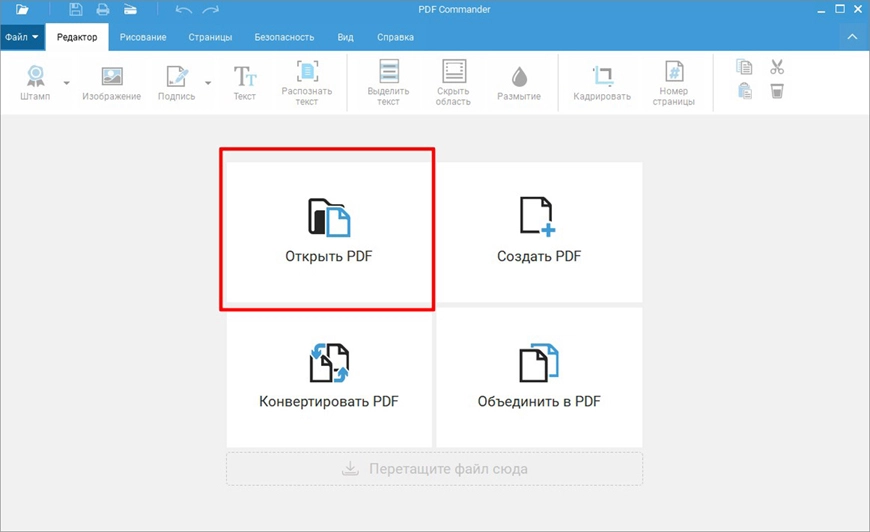Click the Открыть PDF tile
This screenshot has height=532, width=870.
tap(329, 232)
